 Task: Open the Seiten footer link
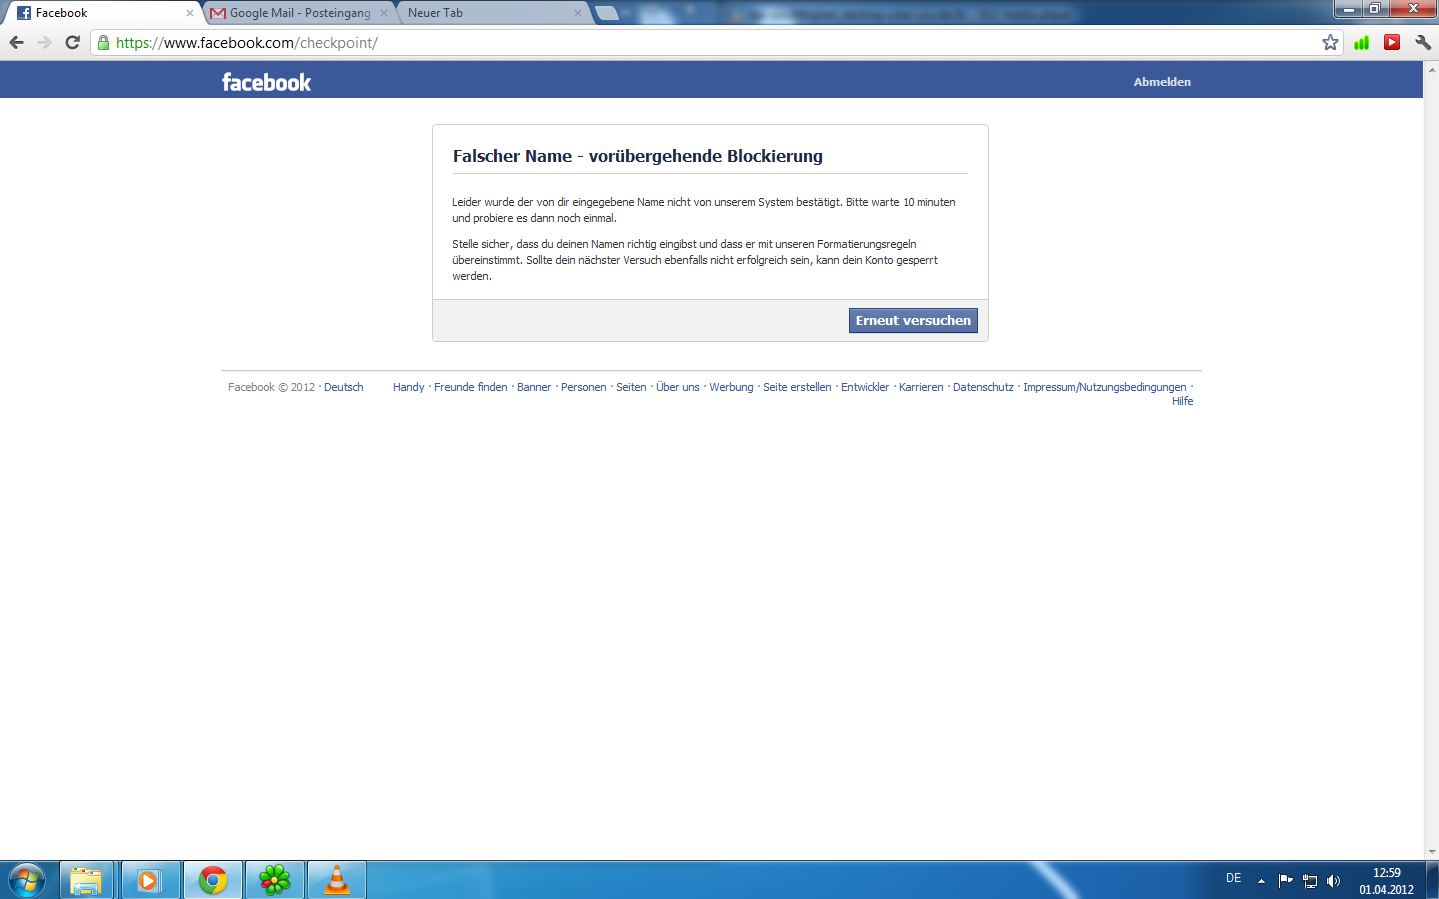631,387
